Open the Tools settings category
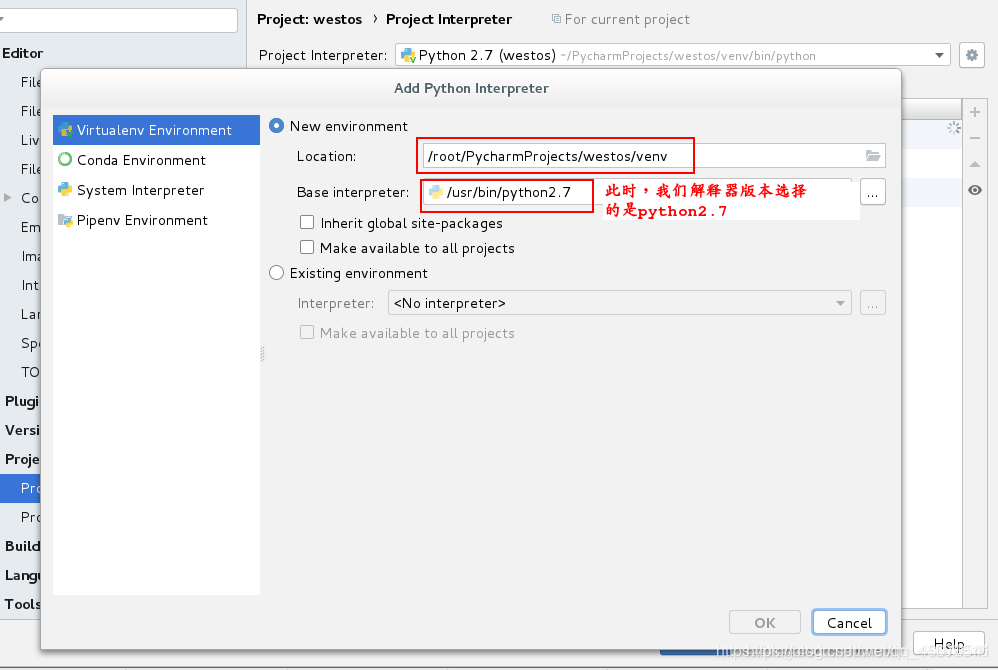The image size is (998, 670). pyautogui.click(x=22, y=604)
